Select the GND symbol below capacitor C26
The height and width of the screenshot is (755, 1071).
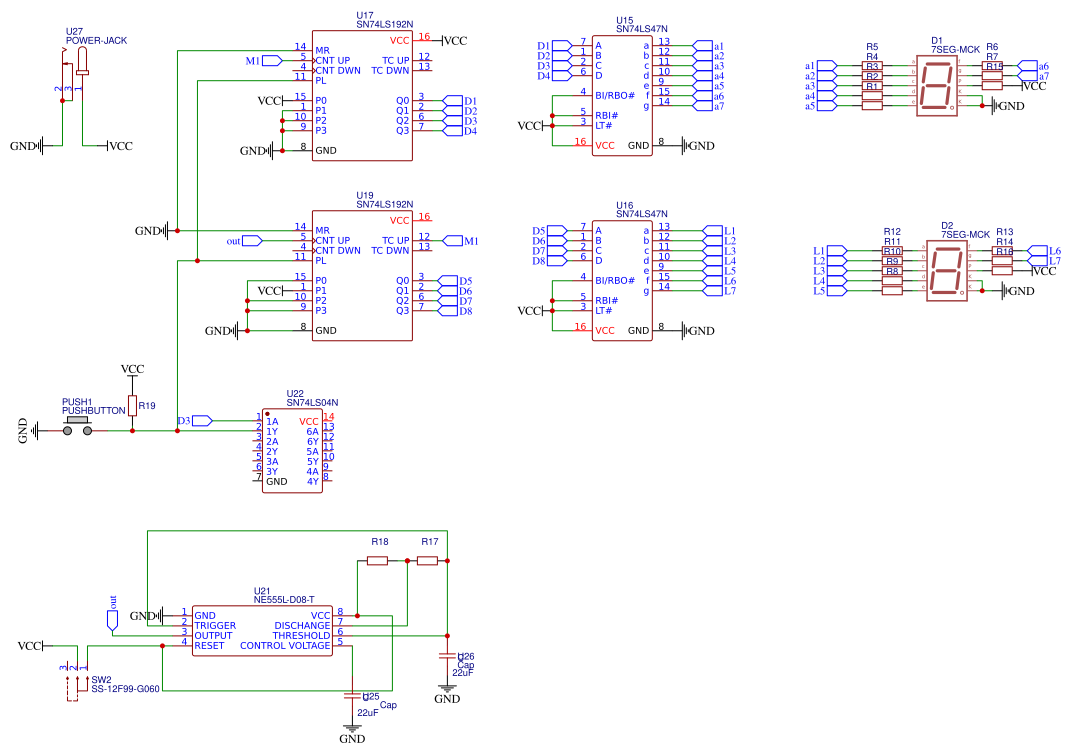[x=447, y=692]
